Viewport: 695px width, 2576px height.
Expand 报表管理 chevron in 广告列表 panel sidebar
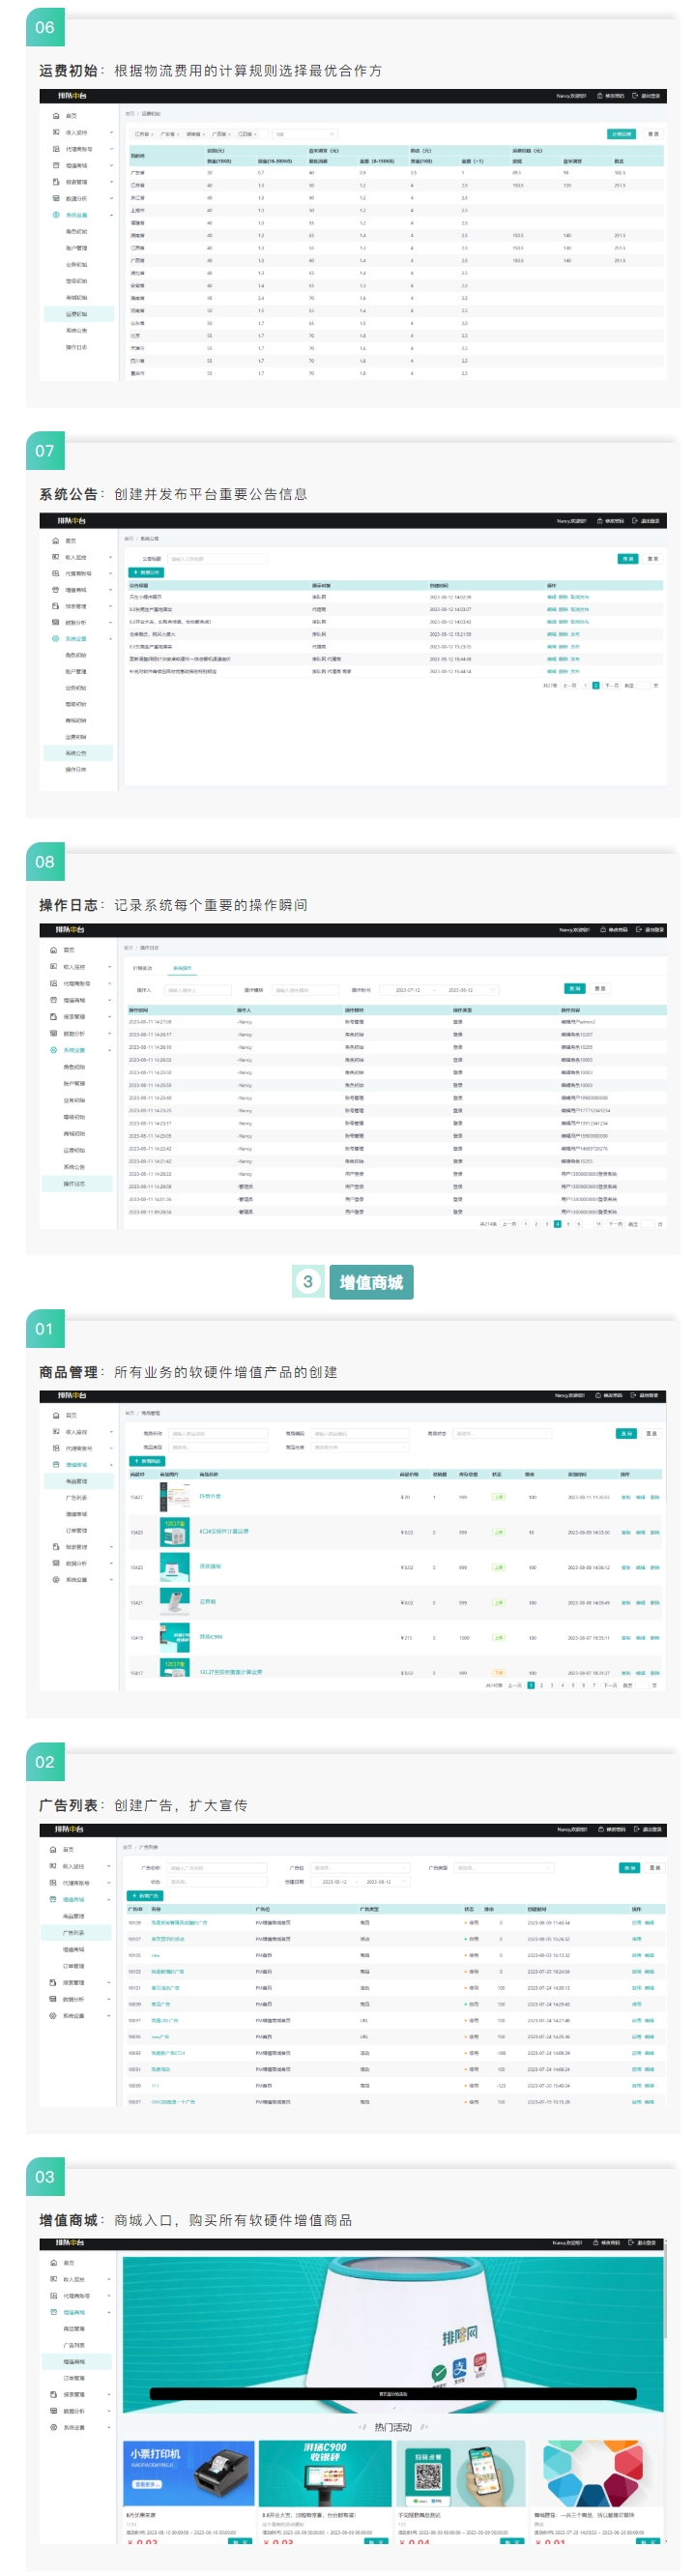coord(110,1982)
